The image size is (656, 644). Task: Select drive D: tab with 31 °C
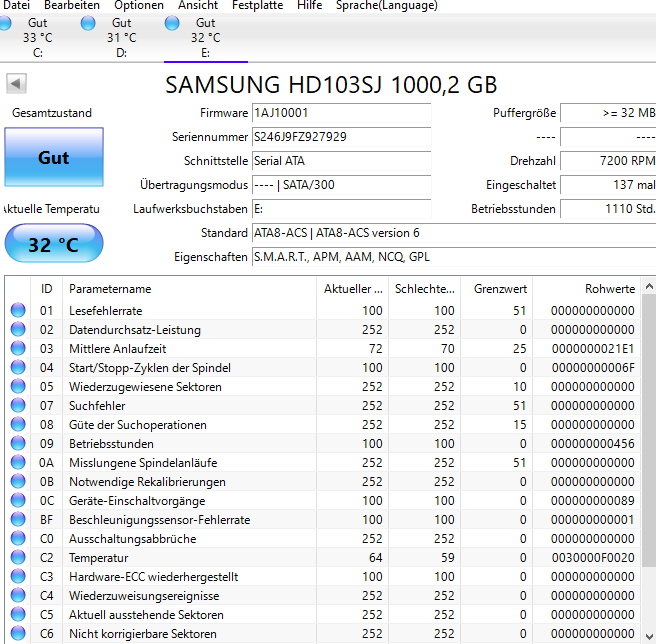click(x=121, y=38)
